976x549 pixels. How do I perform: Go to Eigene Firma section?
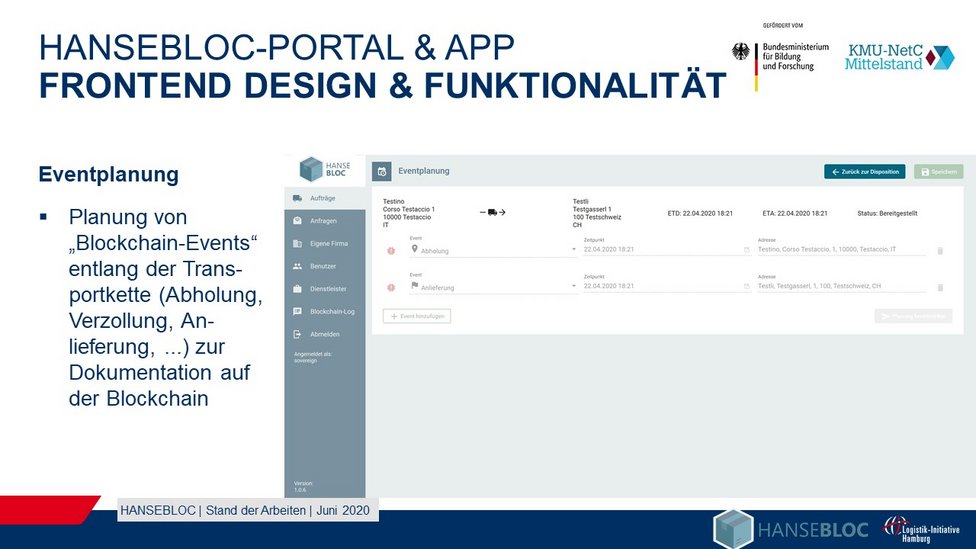point(325,243)
